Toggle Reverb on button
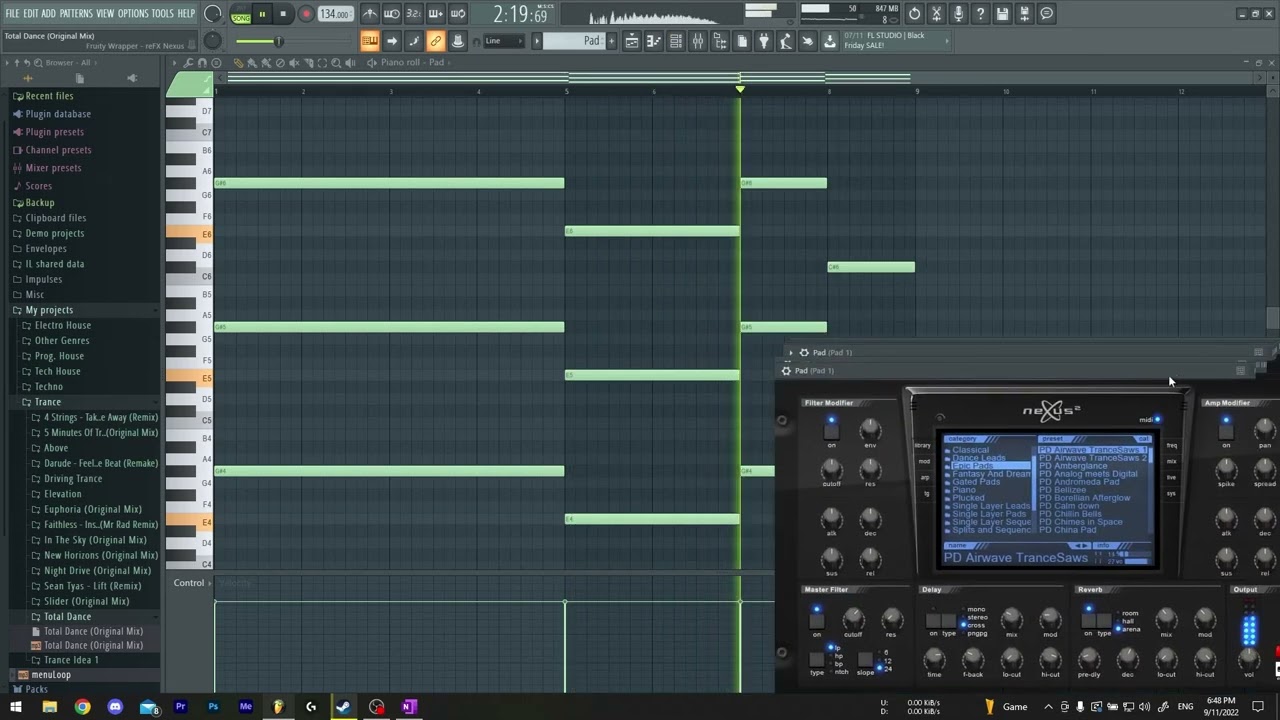1280x720 pixels. point(1088,620)
